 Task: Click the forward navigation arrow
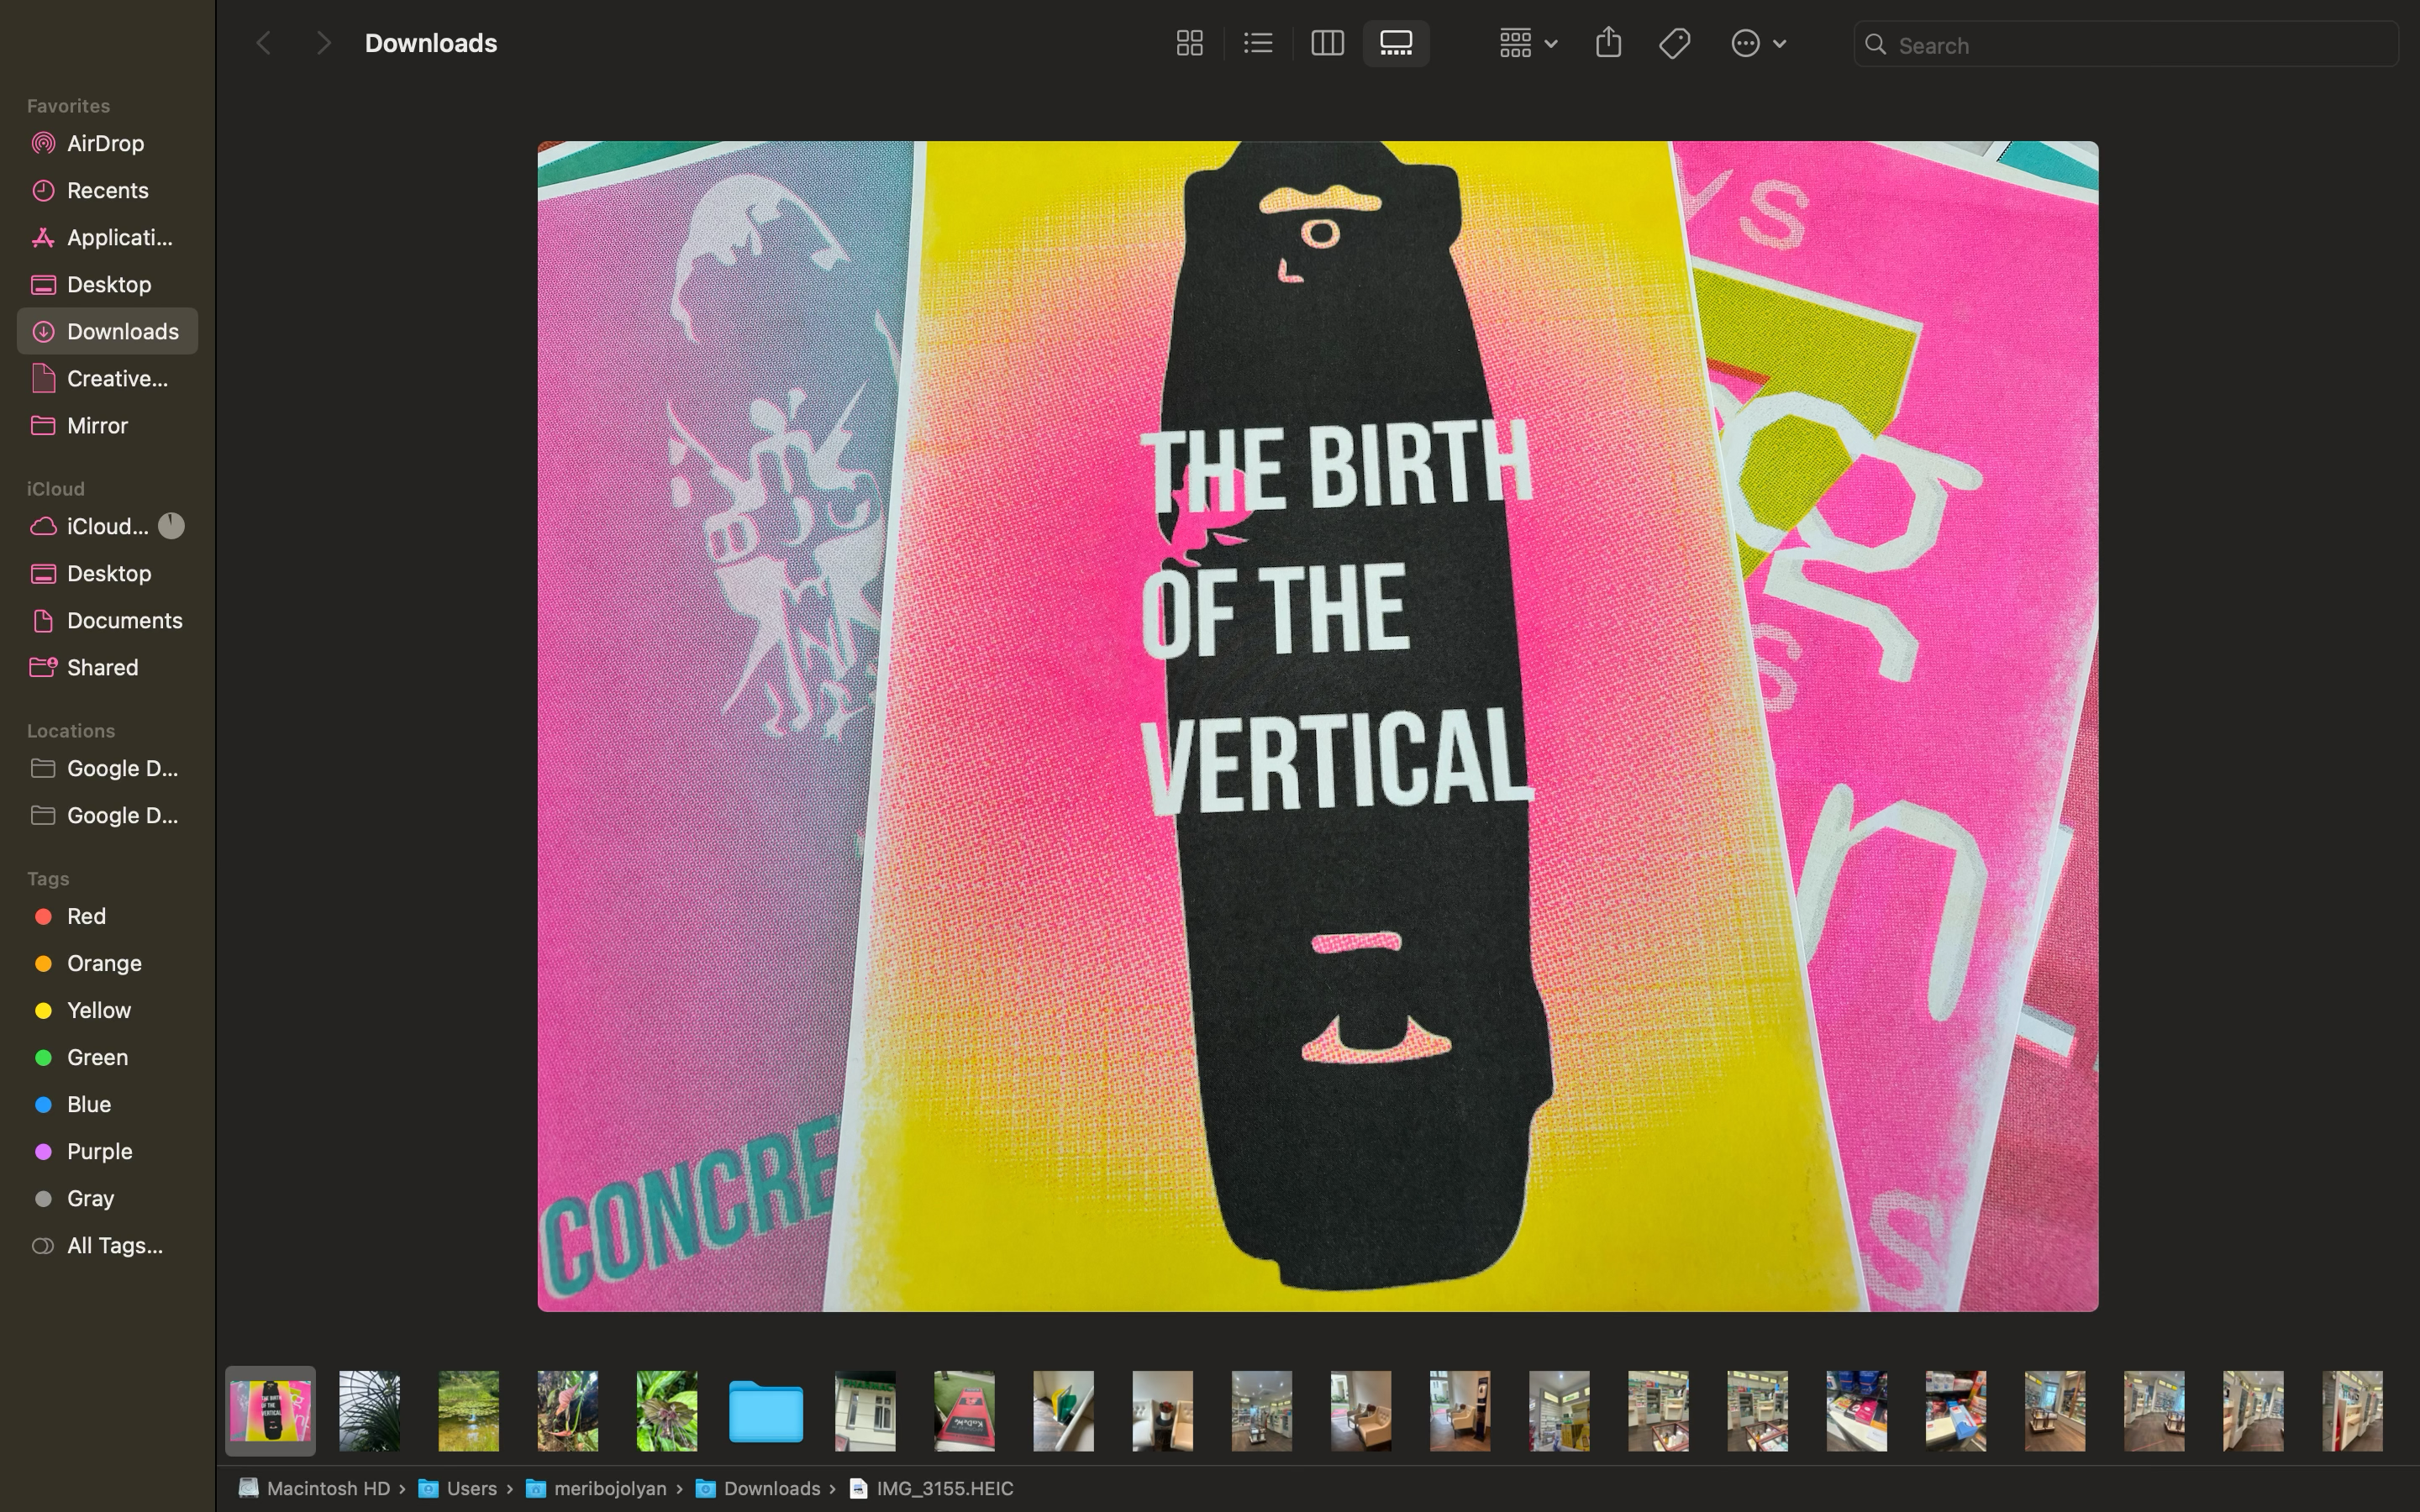click(x=322, y=43)
